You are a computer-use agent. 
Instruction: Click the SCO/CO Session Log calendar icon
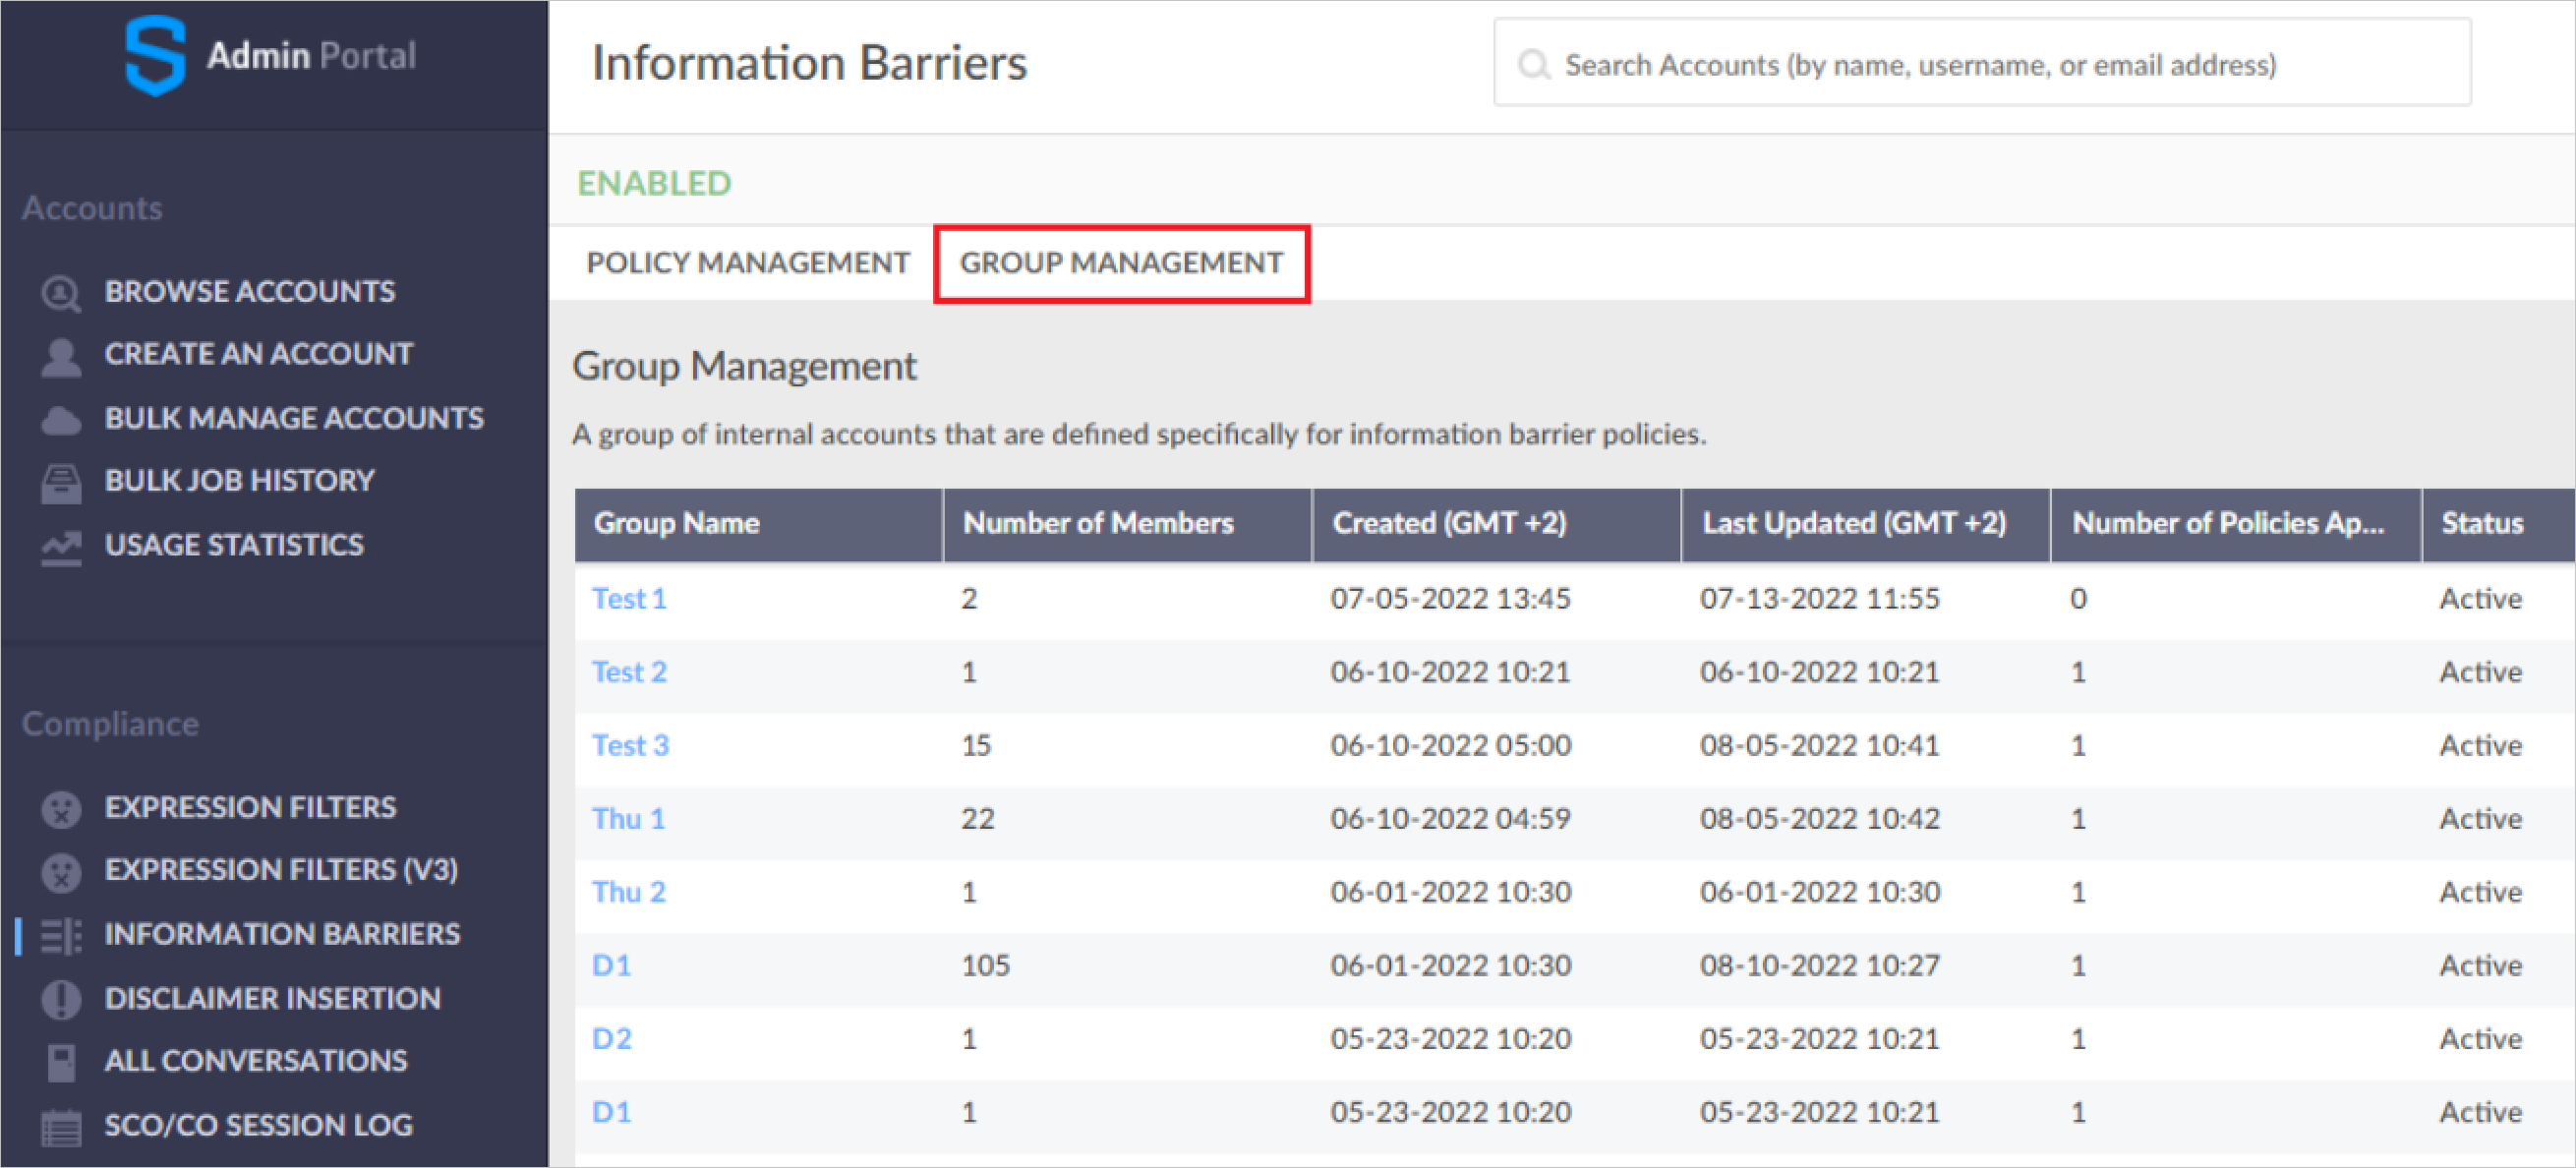pyautogui.click(x=61, y=1126)
